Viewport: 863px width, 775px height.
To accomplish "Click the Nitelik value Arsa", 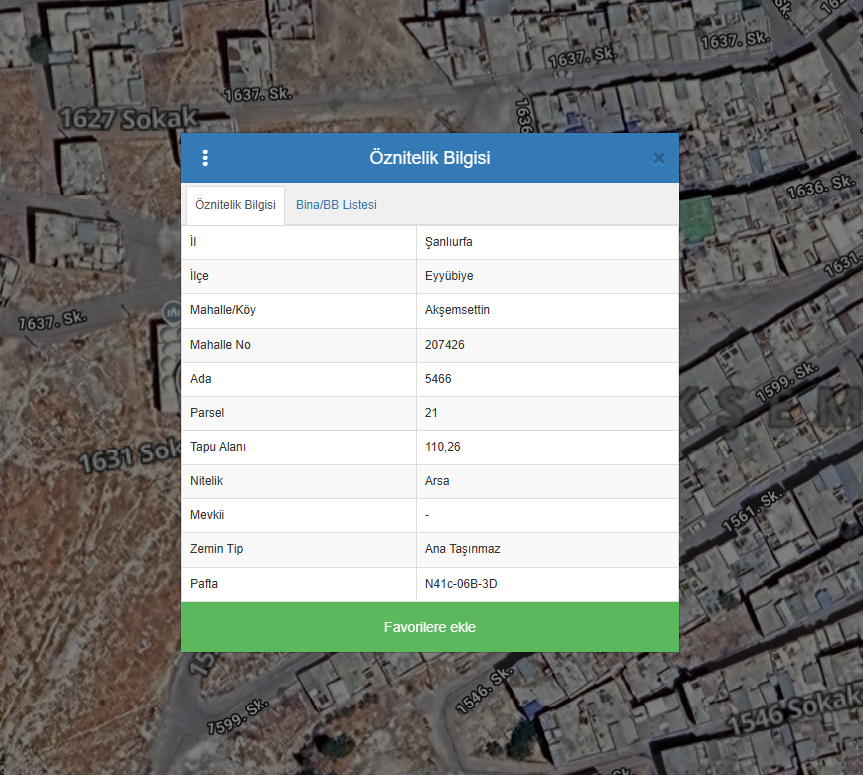I will pos(437,481).
